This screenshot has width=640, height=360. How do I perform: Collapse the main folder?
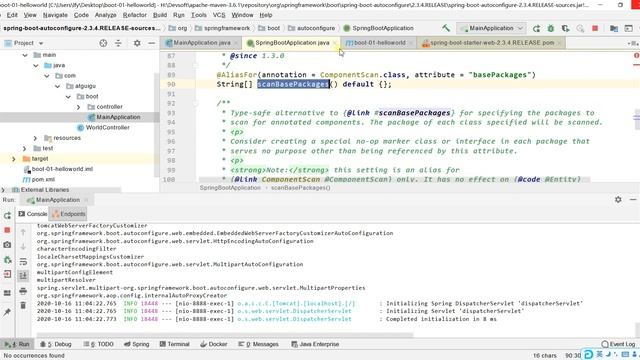[25, 55]
